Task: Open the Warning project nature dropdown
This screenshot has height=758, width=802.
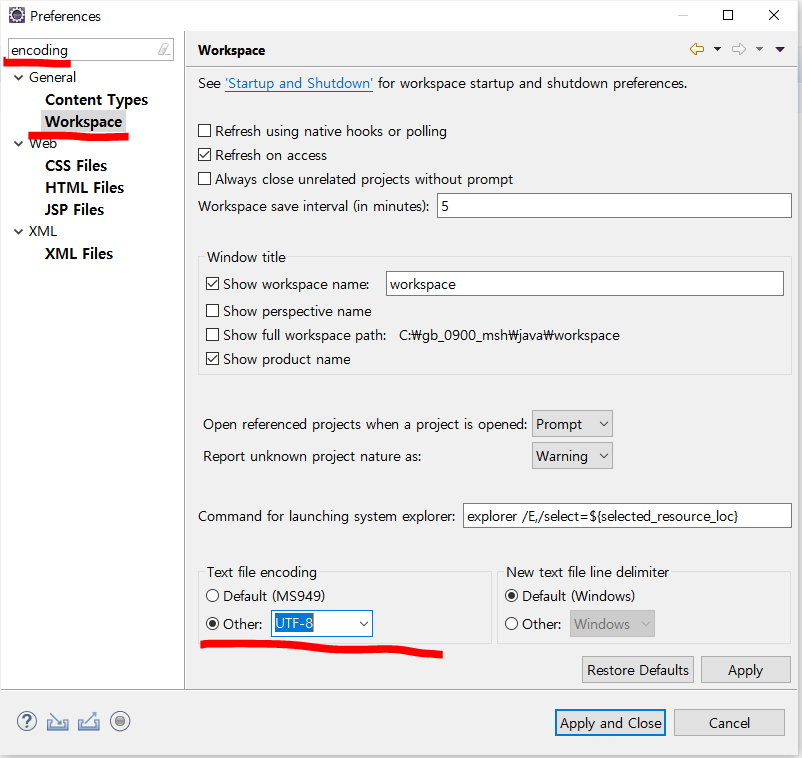Action: point(572,456)
